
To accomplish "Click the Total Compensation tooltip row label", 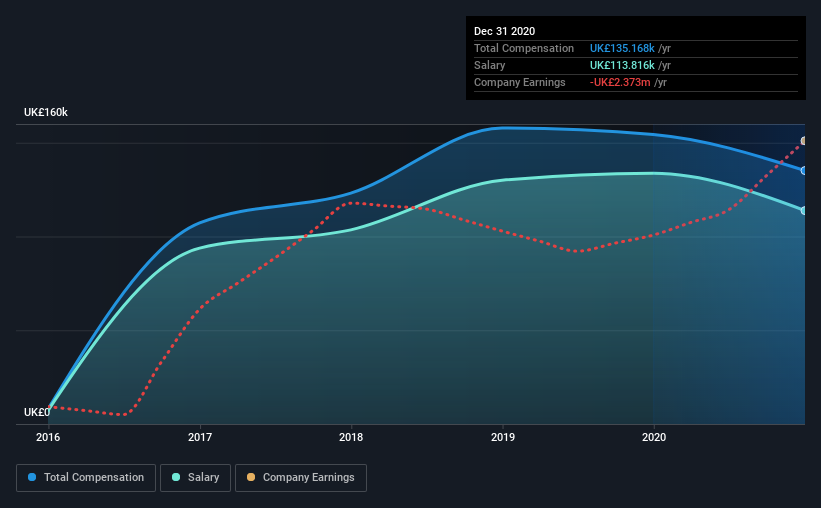I will [x=524, y=48].
